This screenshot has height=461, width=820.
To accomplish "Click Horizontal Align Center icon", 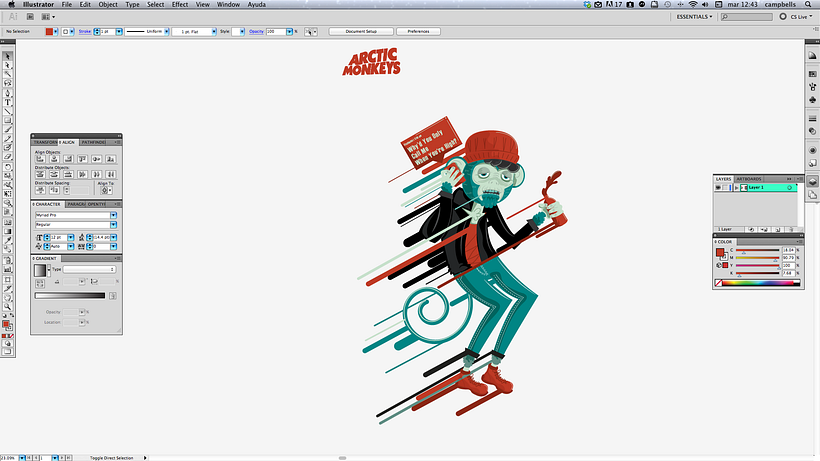I will pyautogui.click(x=54, y=159).
